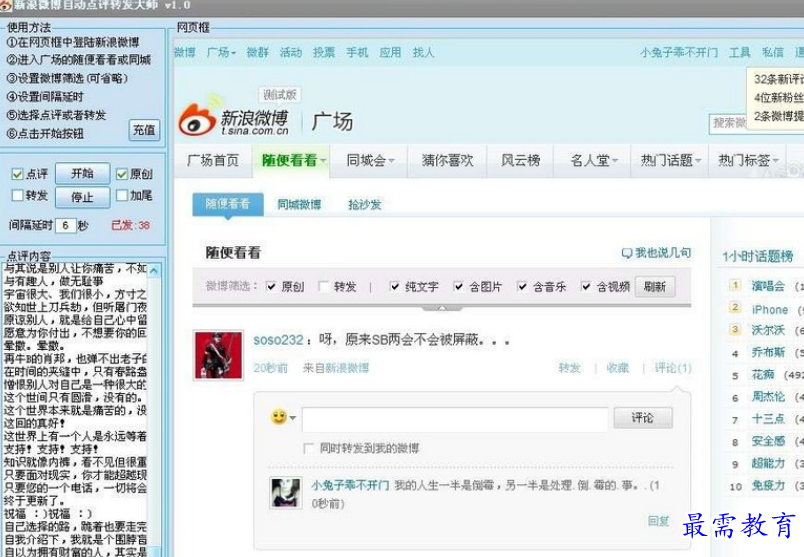Toggle the 原创 checkbox in the left panel
Screen dimensions: 804x557
122,174
